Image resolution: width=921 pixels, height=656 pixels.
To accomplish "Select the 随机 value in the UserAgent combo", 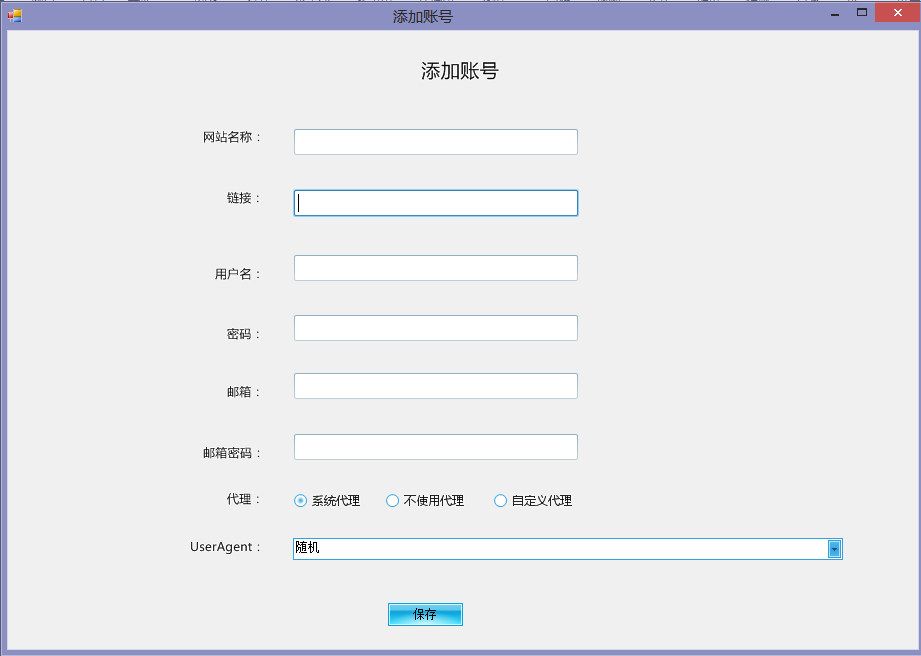I will click(x=500, y=548).
